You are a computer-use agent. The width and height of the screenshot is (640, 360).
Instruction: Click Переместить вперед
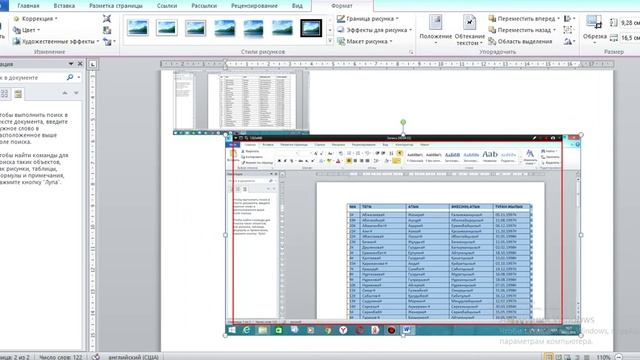pos(524,19)
